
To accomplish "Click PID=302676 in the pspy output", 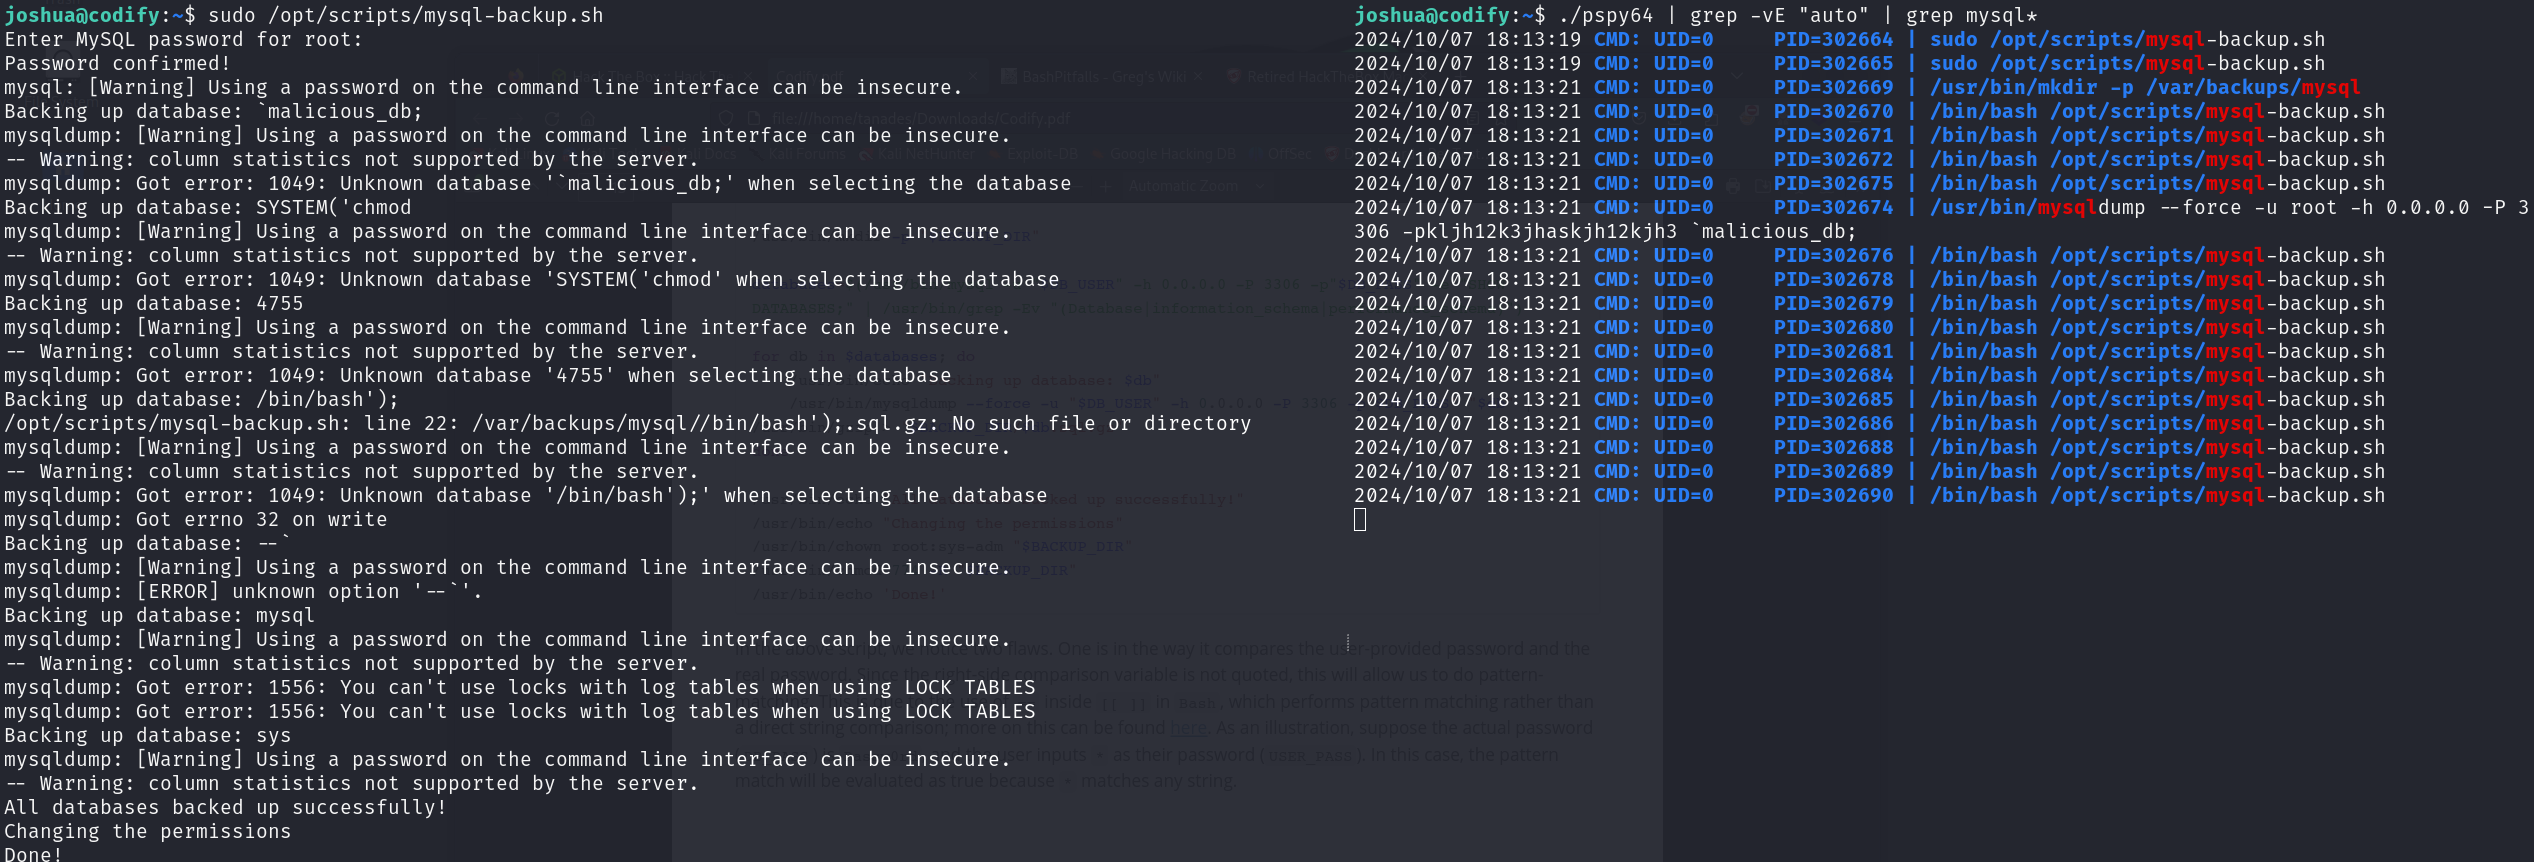I will pyautogui.click(x=1834, y=255).
